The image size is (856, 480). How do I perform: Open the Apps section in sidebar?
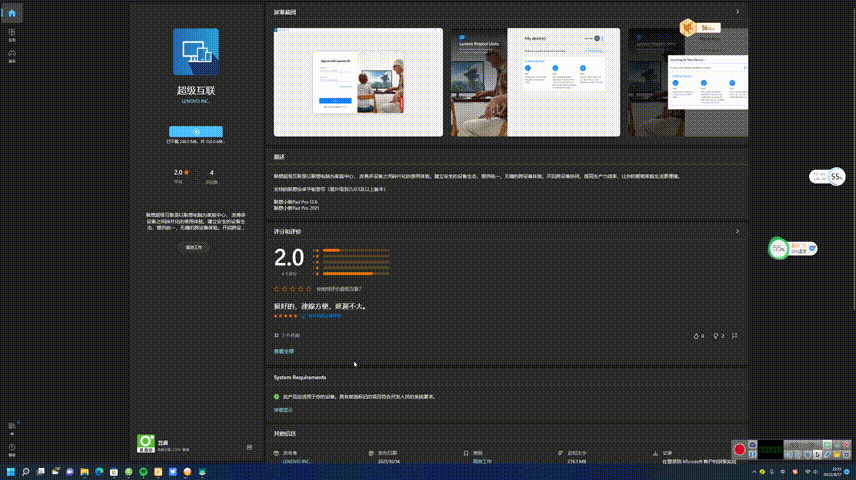(12, 34)
